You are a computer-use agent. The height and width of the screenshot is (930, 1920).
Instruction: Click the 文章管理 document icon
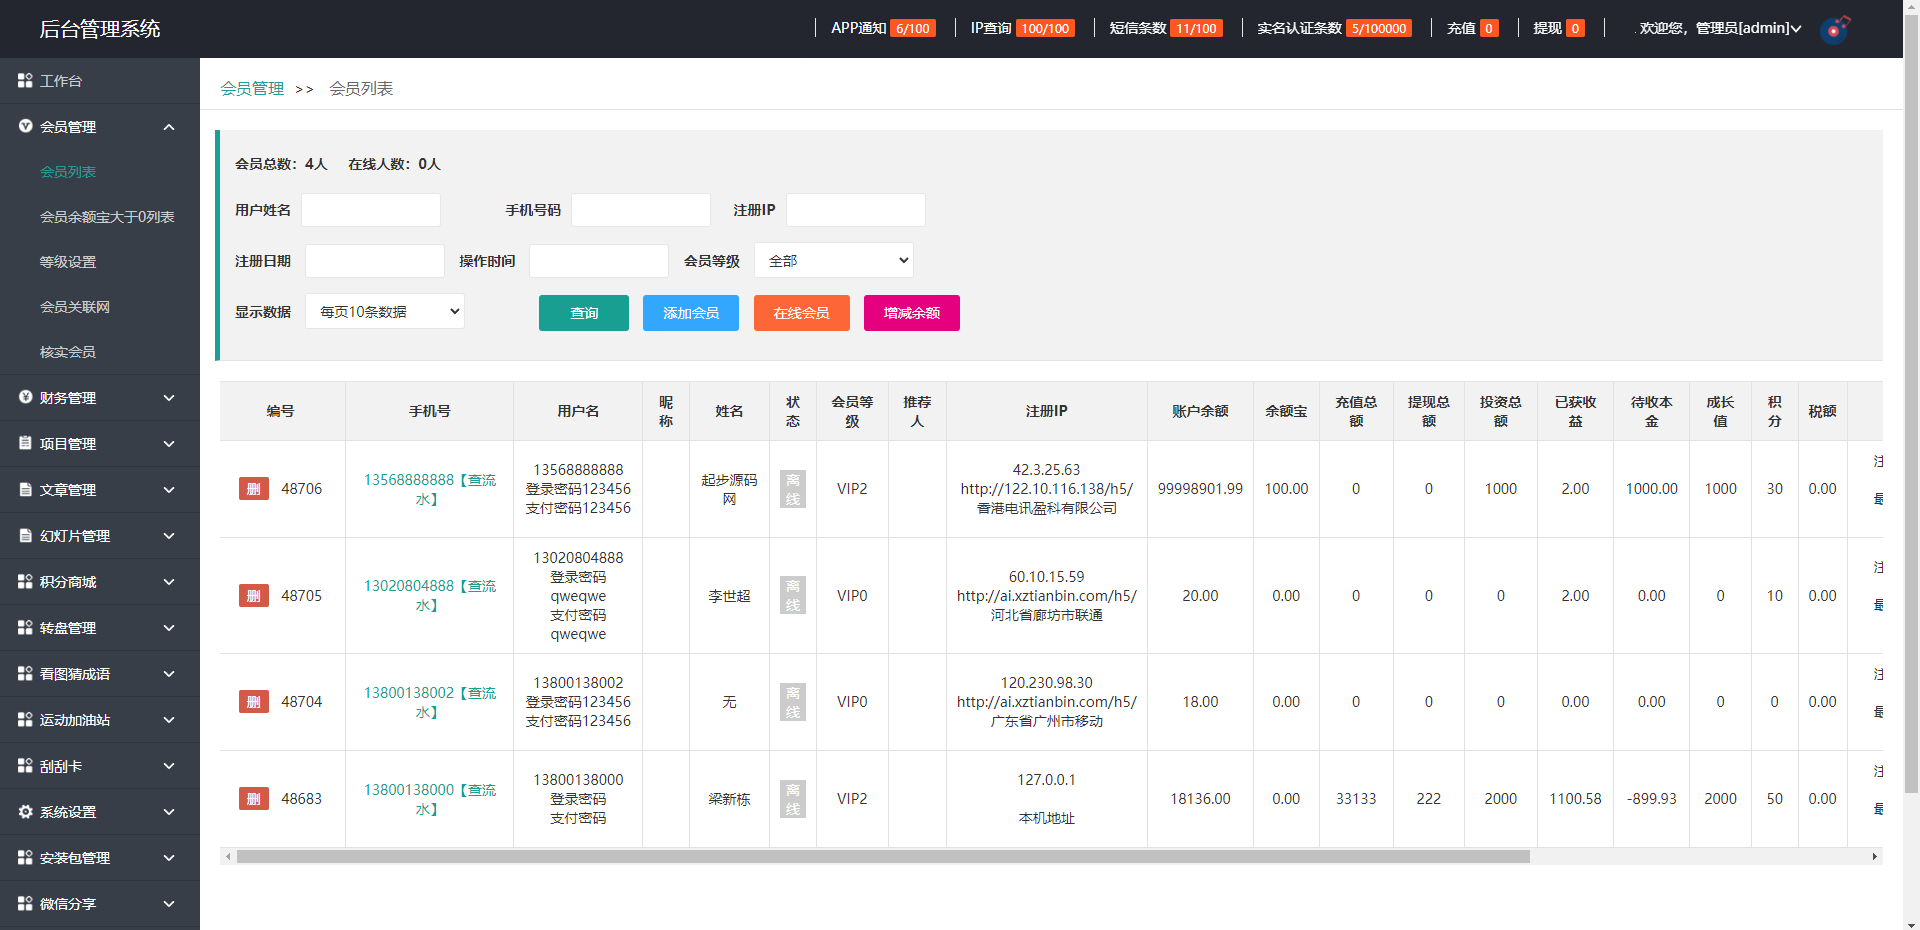[25, 489]
